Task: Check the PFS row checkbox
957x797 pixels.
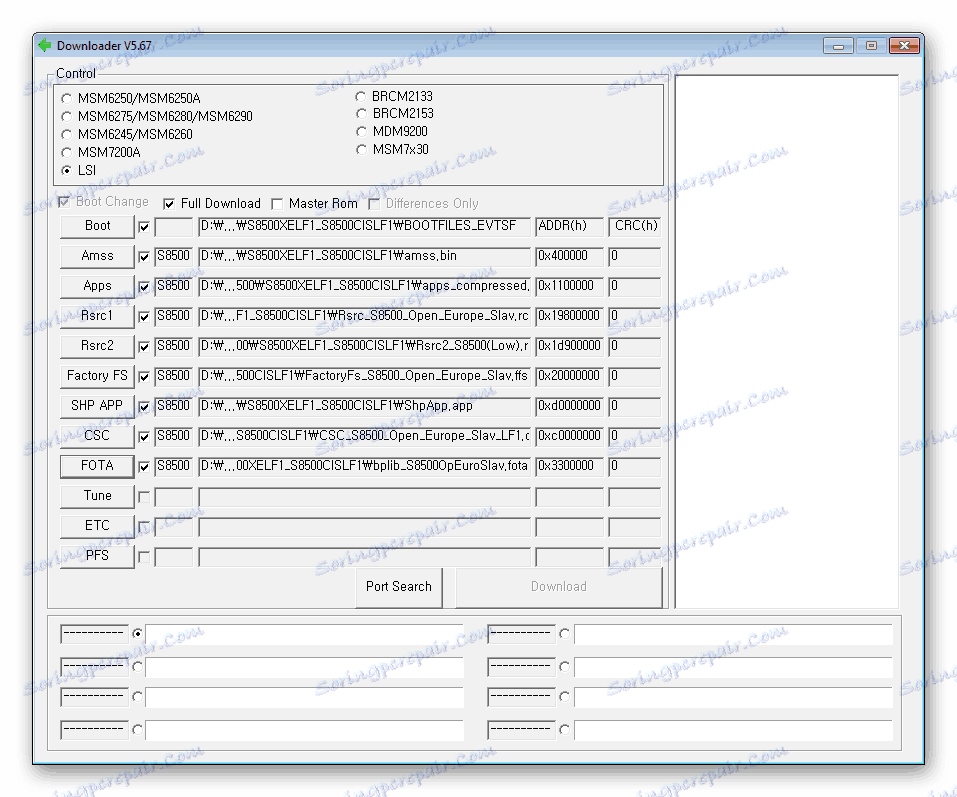Action: coord(144,557)
